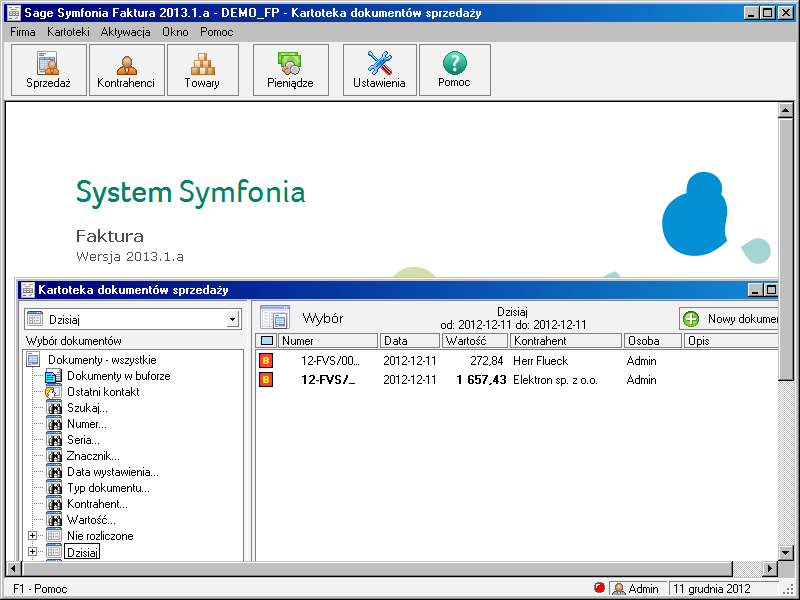Click binoculars icon beside Szukaj...
The height and width of the screenshot is (600, 800).
pyautogui.click(x=54, y=408)
